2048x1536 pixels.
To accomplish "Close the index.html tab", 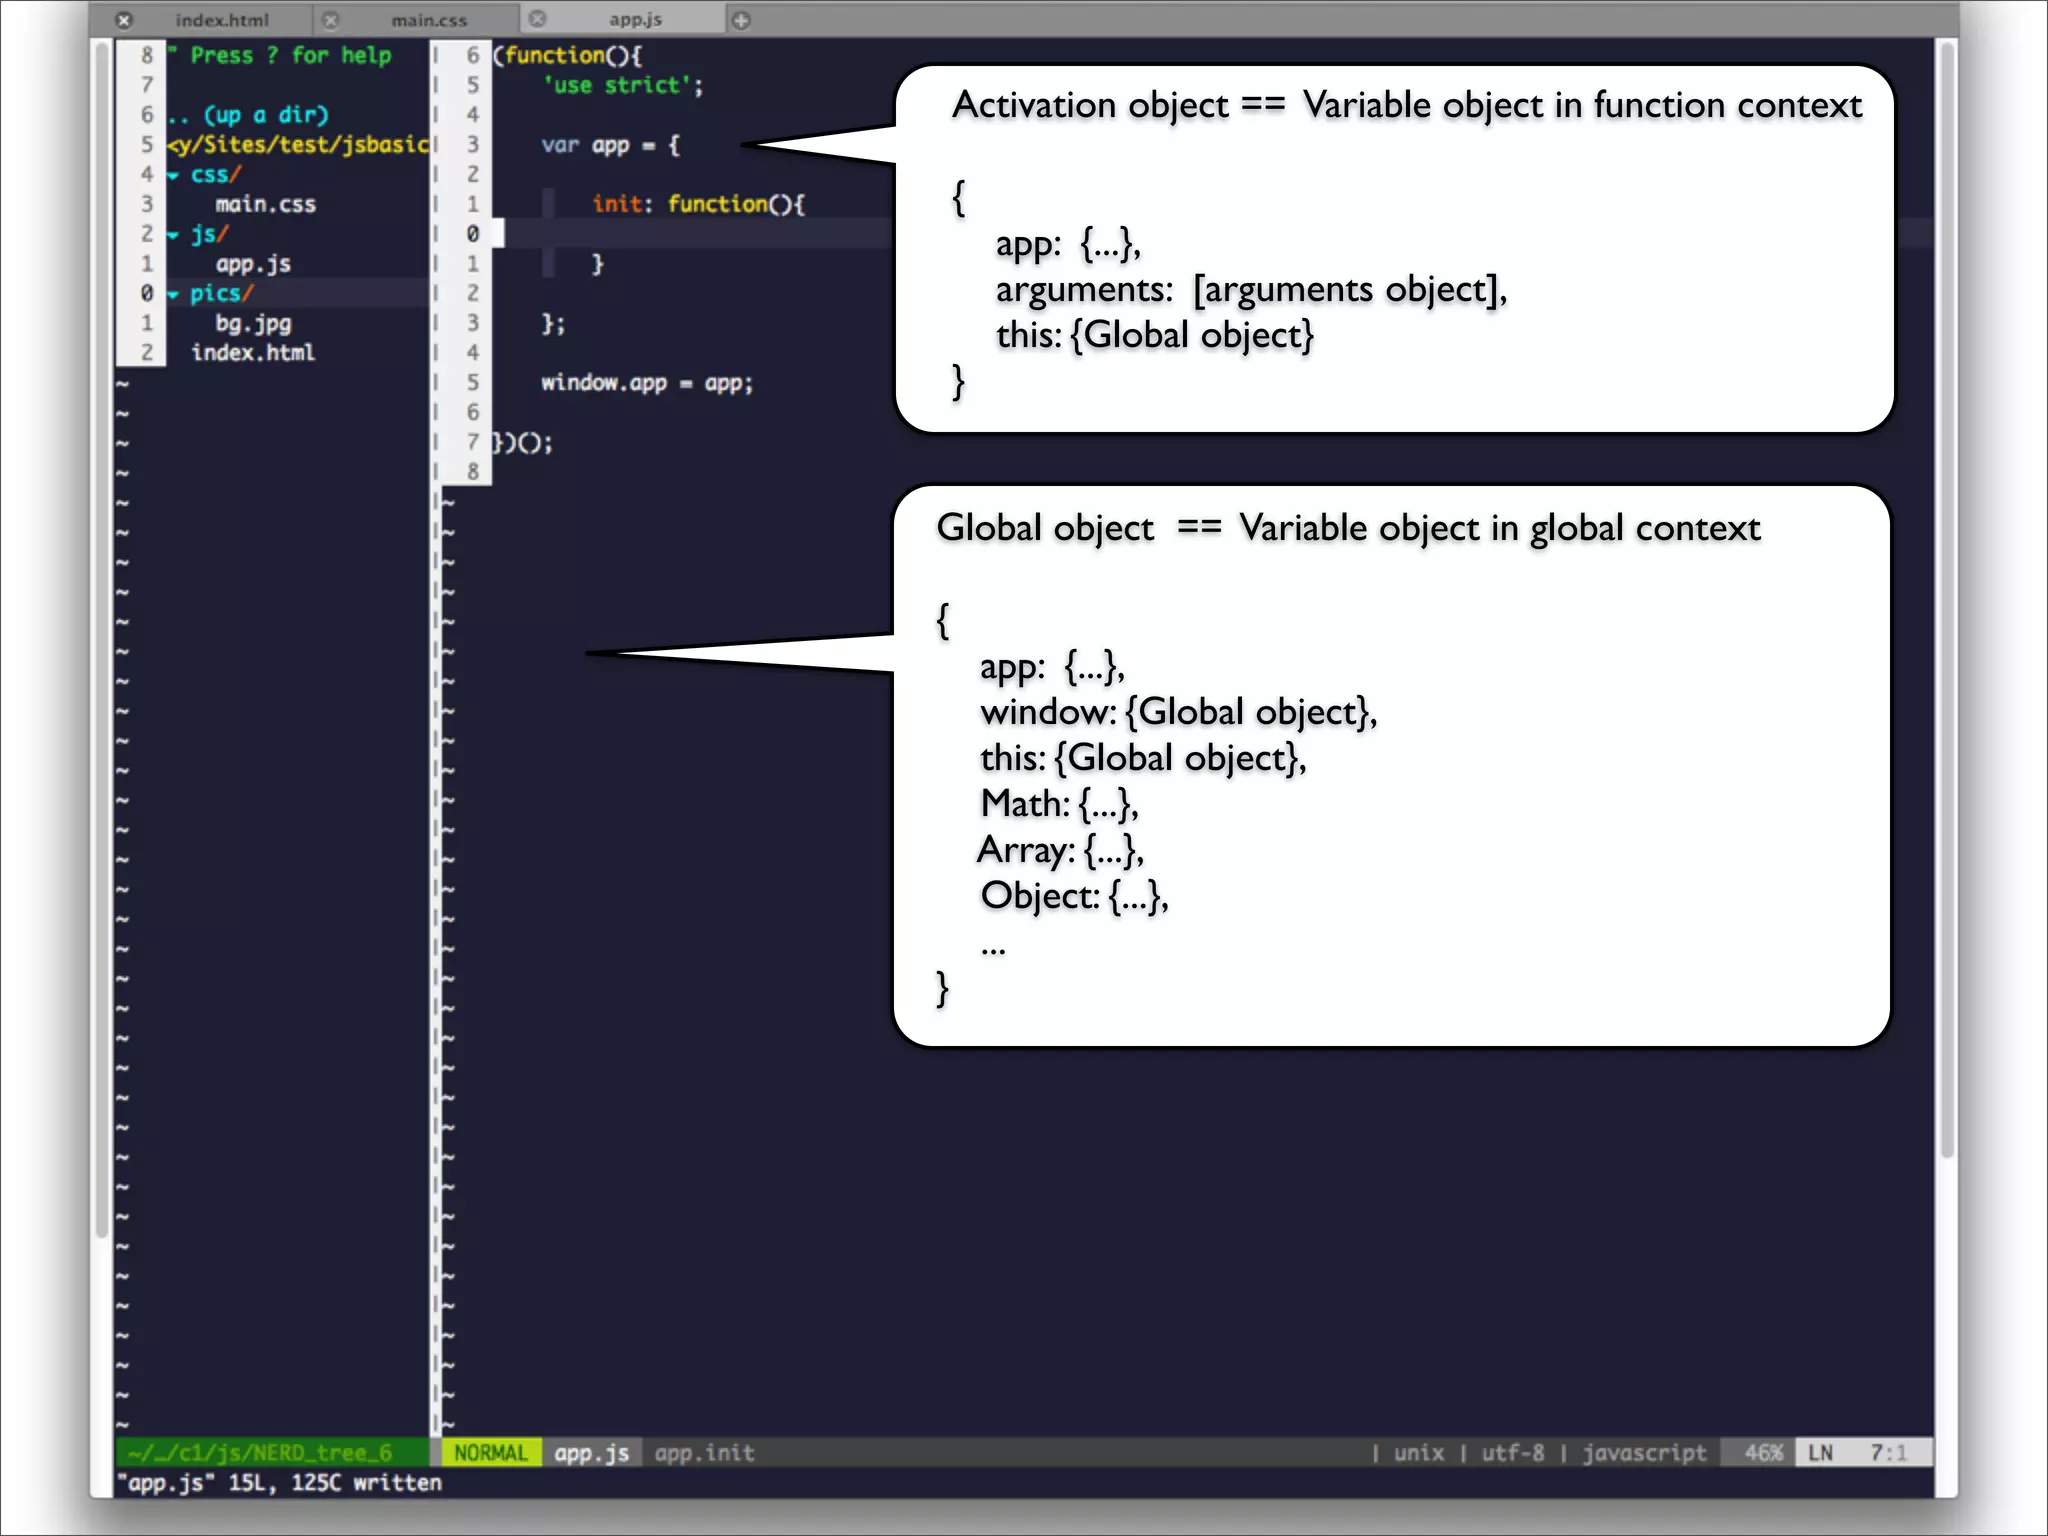I will (123, 20).
